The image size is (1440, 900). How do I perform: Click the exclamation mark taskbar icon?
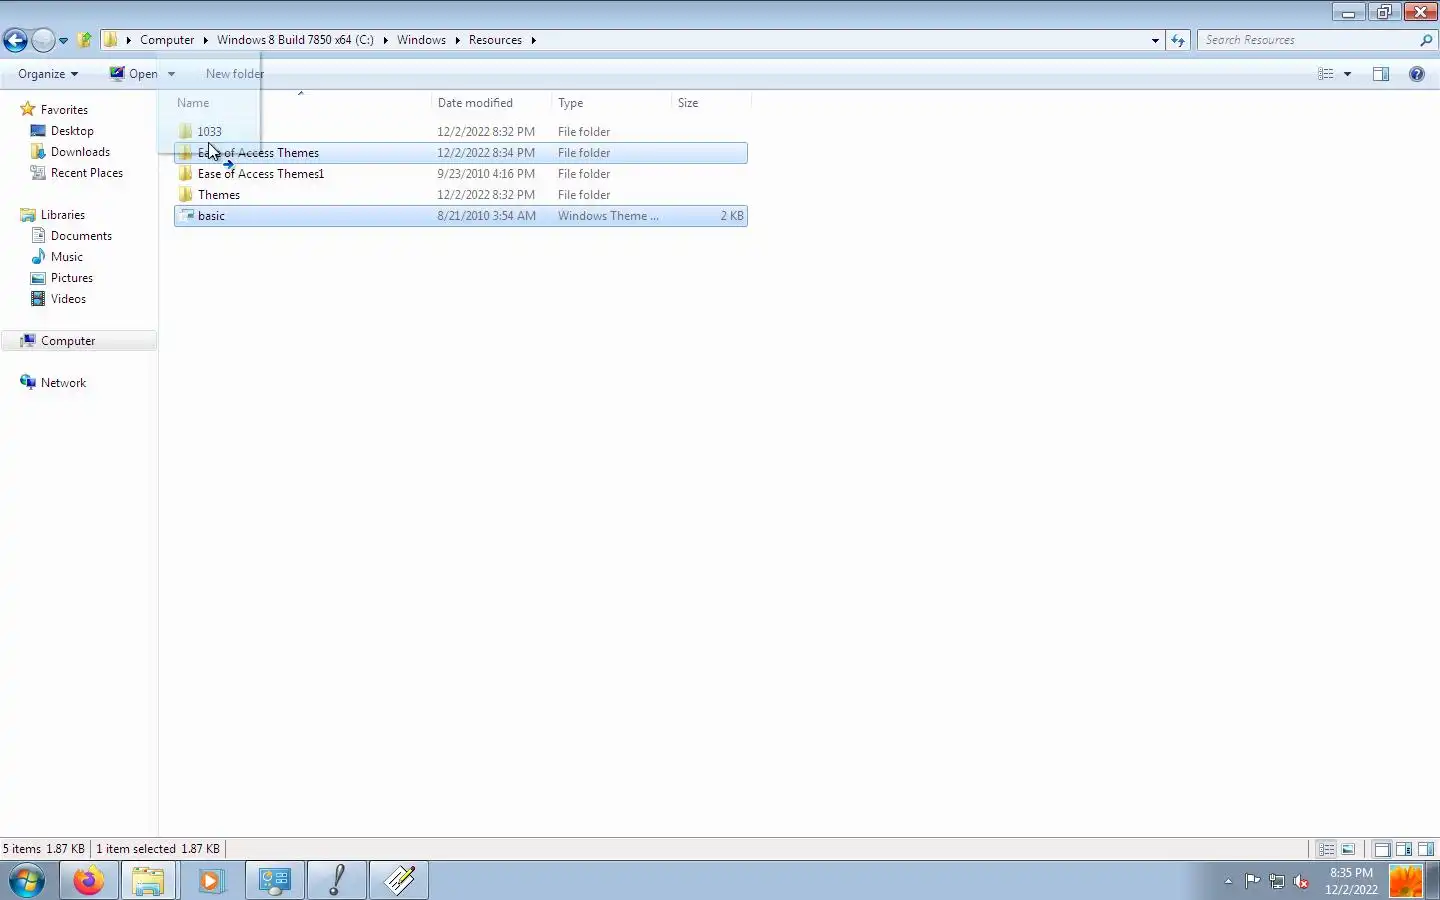tap(337, 881)
